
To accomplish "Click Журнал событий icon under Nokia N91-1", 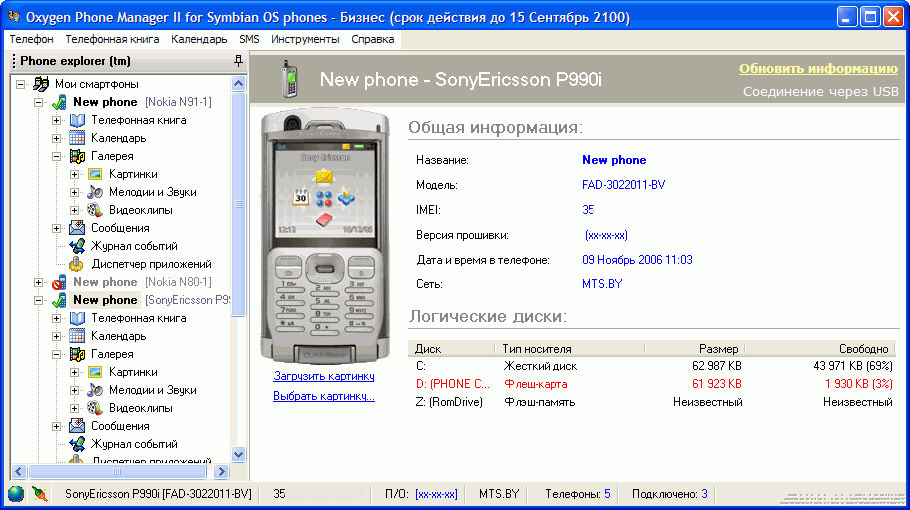I will point(77,246).
